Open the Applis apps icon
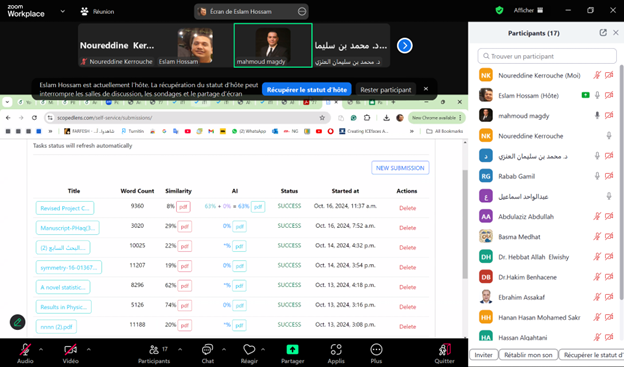The image size is (624, 367). (336, 350)
